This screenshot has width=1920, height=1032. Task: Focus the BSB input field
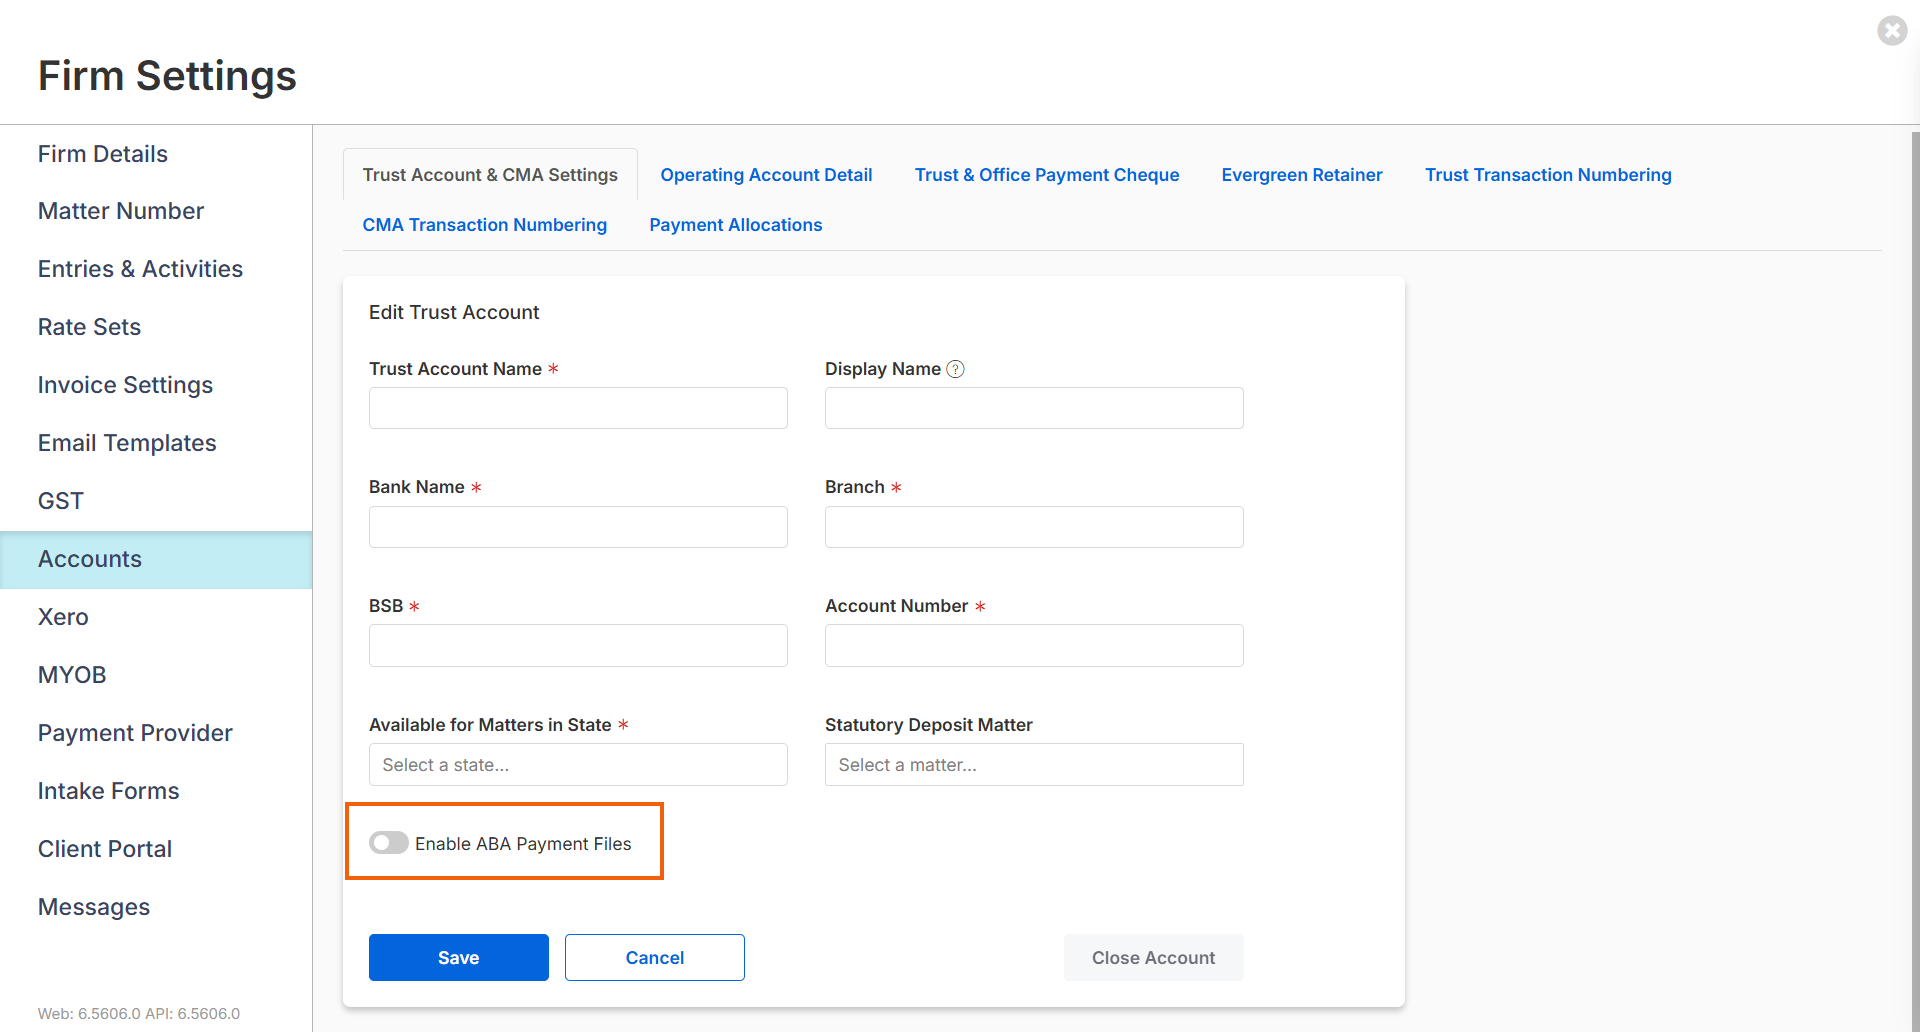pyautogui.click(x=578, y=645)
